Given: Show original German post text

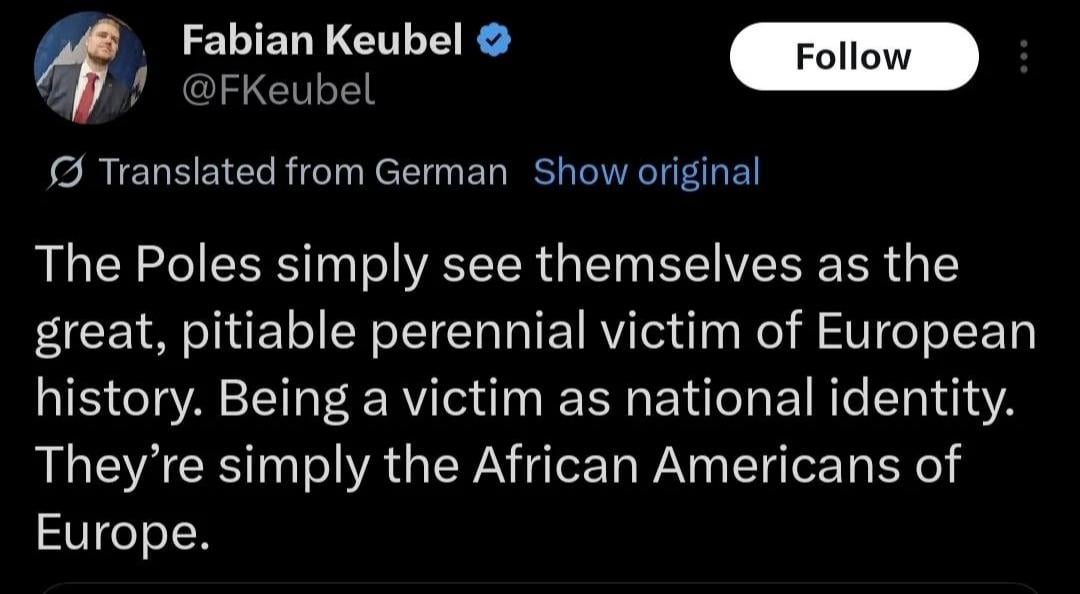Looking at the screenshot, I should coord(646,172).
